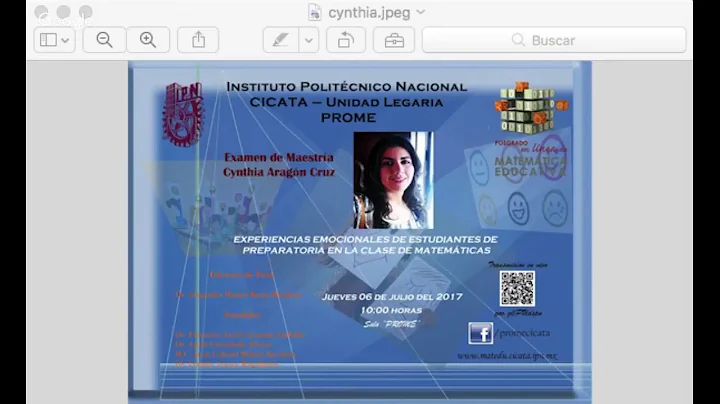Expand the markup pen options arrow

click(x=309, y=40)
